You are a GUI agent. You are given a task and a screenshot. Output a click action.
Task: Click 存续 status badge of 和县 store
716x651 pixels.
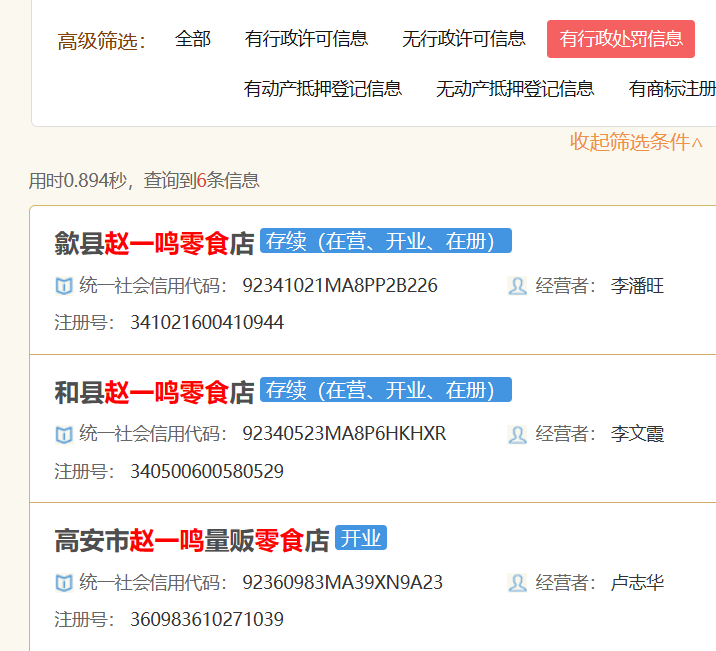coord(385,390)
